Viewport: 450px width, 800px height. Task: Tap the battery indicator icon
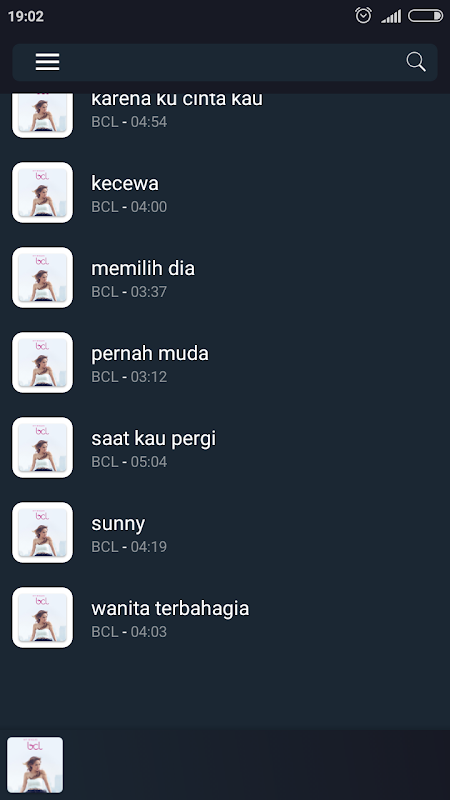[x=426, y=16]
